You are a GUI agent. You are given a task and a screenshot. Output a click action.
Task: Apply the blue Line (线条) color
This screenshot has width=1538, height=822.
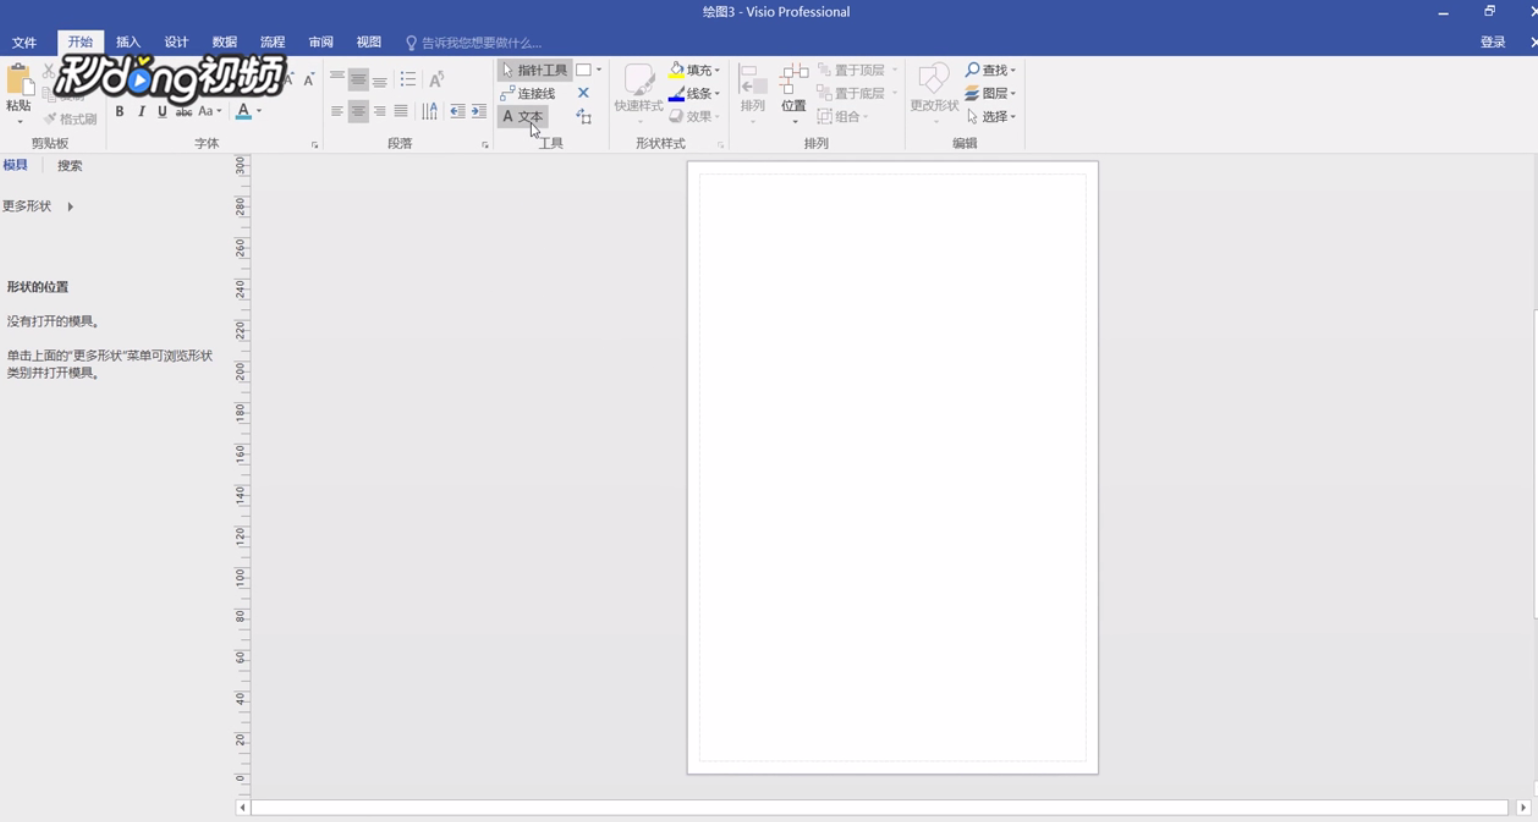pyautogui.click(x=677, y=94)
